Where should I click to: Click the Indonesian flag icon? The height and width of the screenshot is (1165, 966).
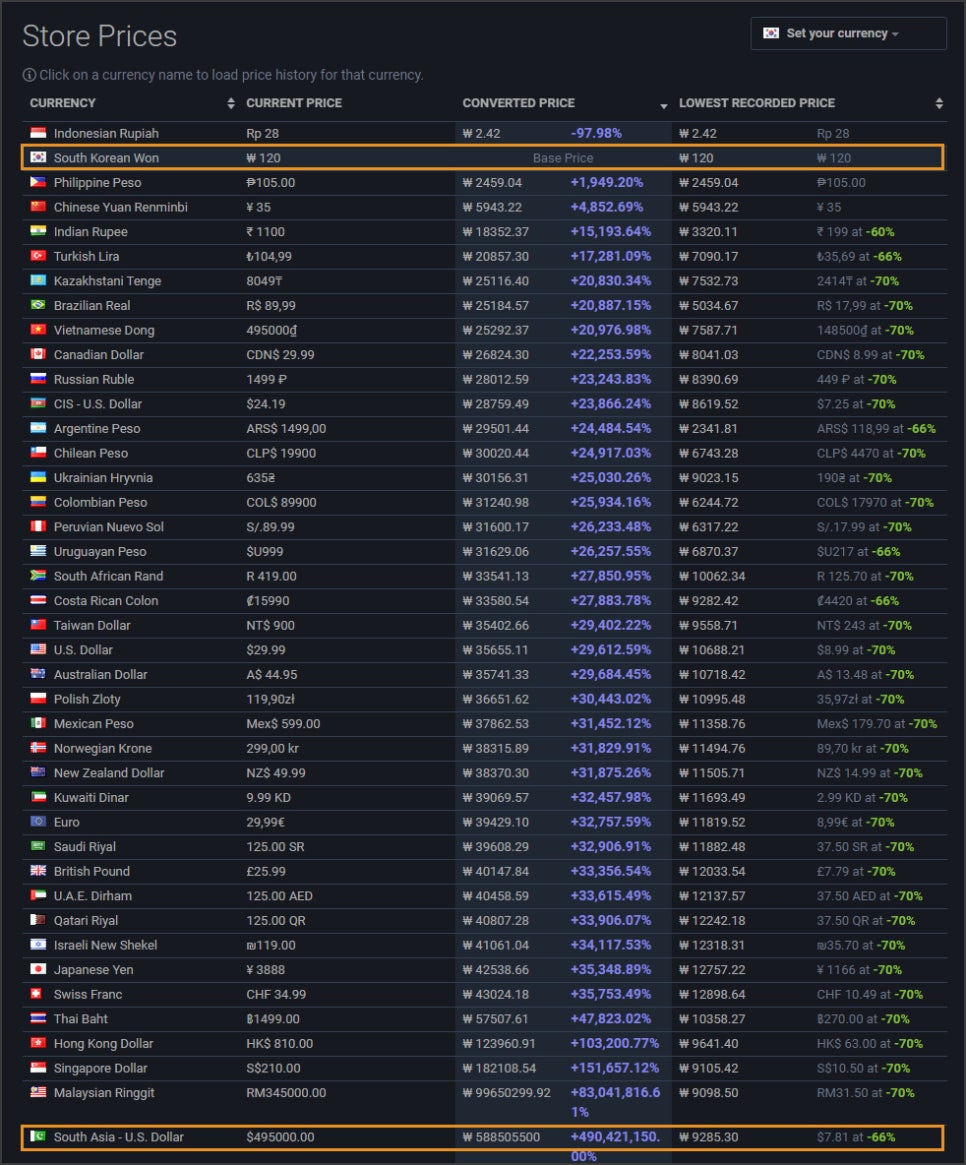38,133
